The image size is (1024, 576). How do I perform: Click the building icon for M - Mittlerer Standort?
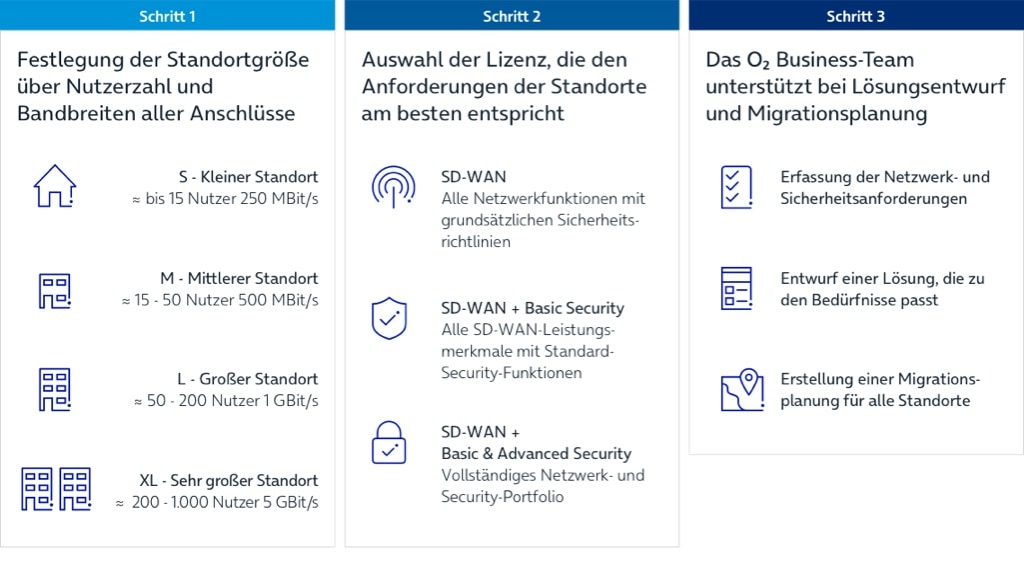(55, 289)
